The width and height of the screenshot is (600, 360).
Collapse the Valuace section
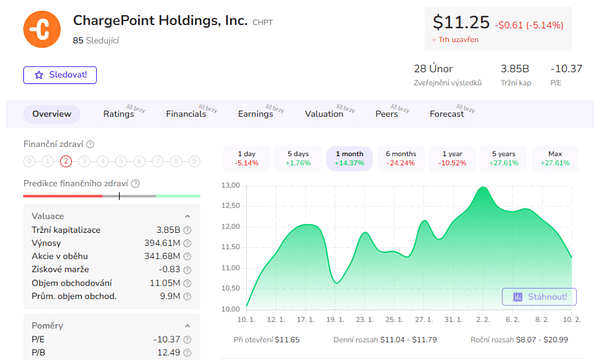pyautogui.click(x=188, y=217)
